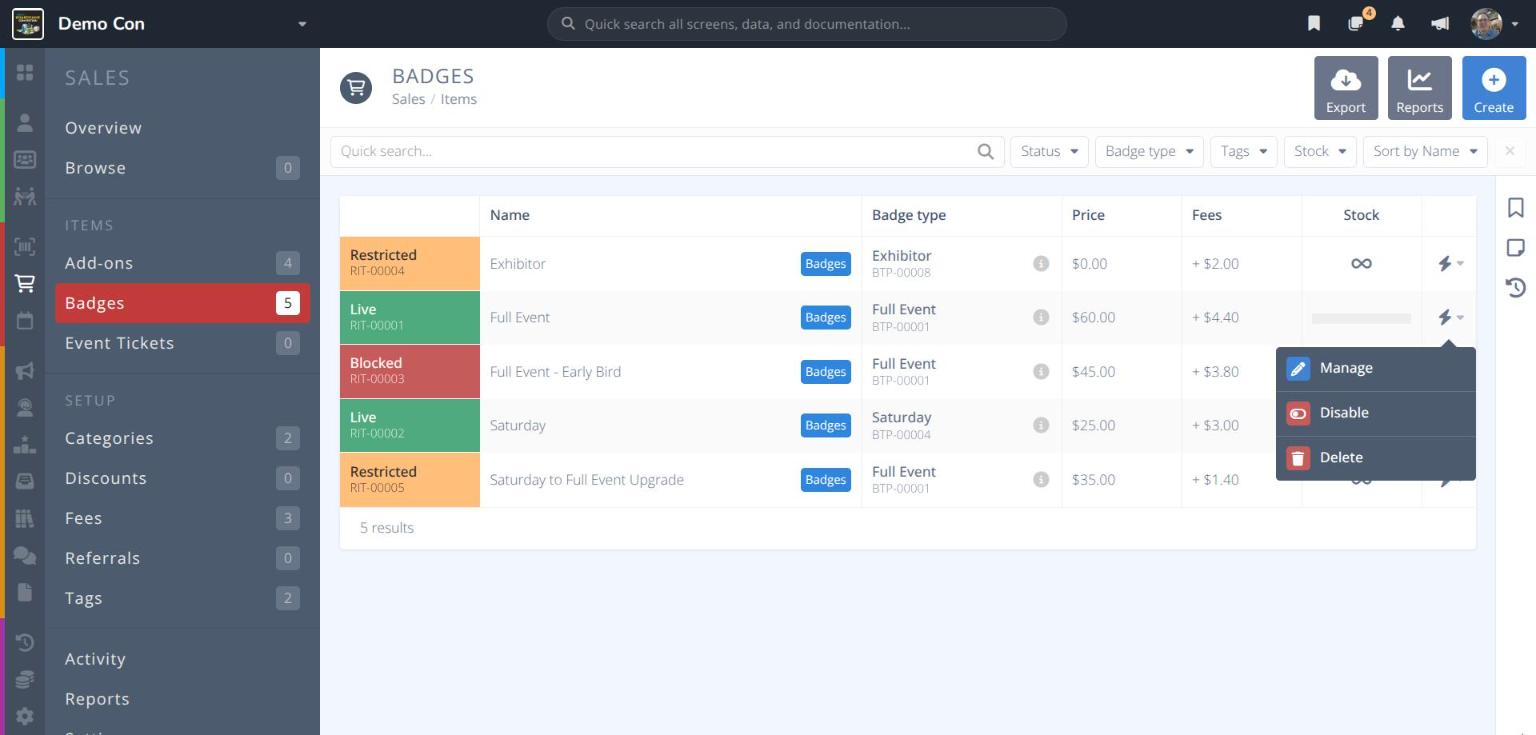Open the Stock filter dropdown
The width and height of the screenshot is (1536, 735).
coord(1321,152)
